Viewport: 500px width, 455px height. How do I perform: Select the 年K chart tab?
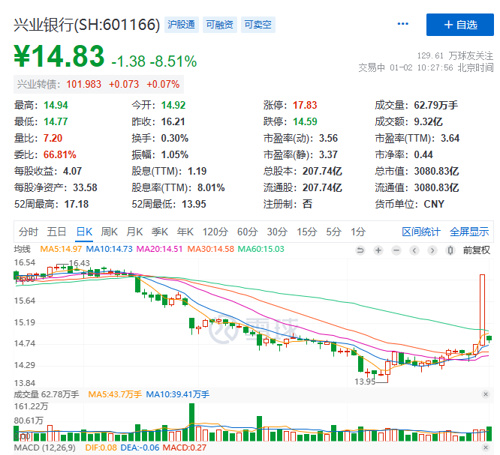[x=185, y=232]
